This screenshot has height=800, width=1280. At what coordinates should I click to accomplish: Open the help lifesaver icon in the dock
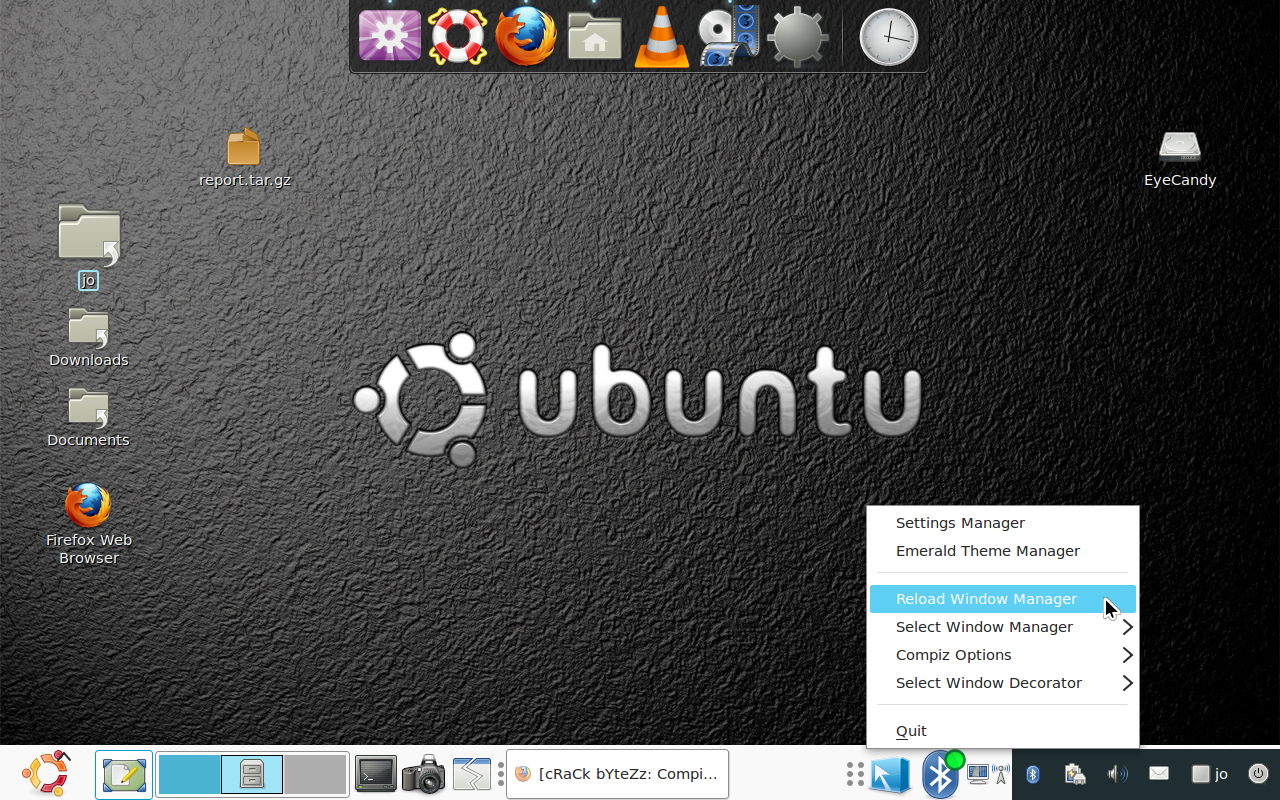pyautogui.click(x=457, y=37)
